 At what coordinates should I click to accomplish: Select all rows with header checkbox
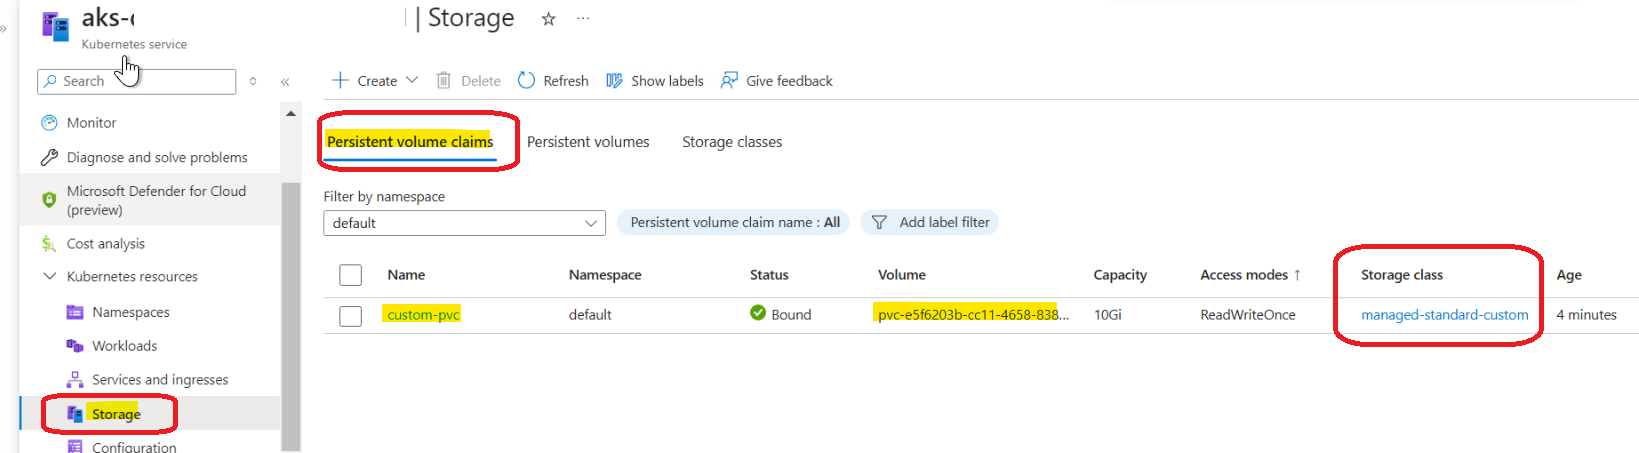coord(350,275)
